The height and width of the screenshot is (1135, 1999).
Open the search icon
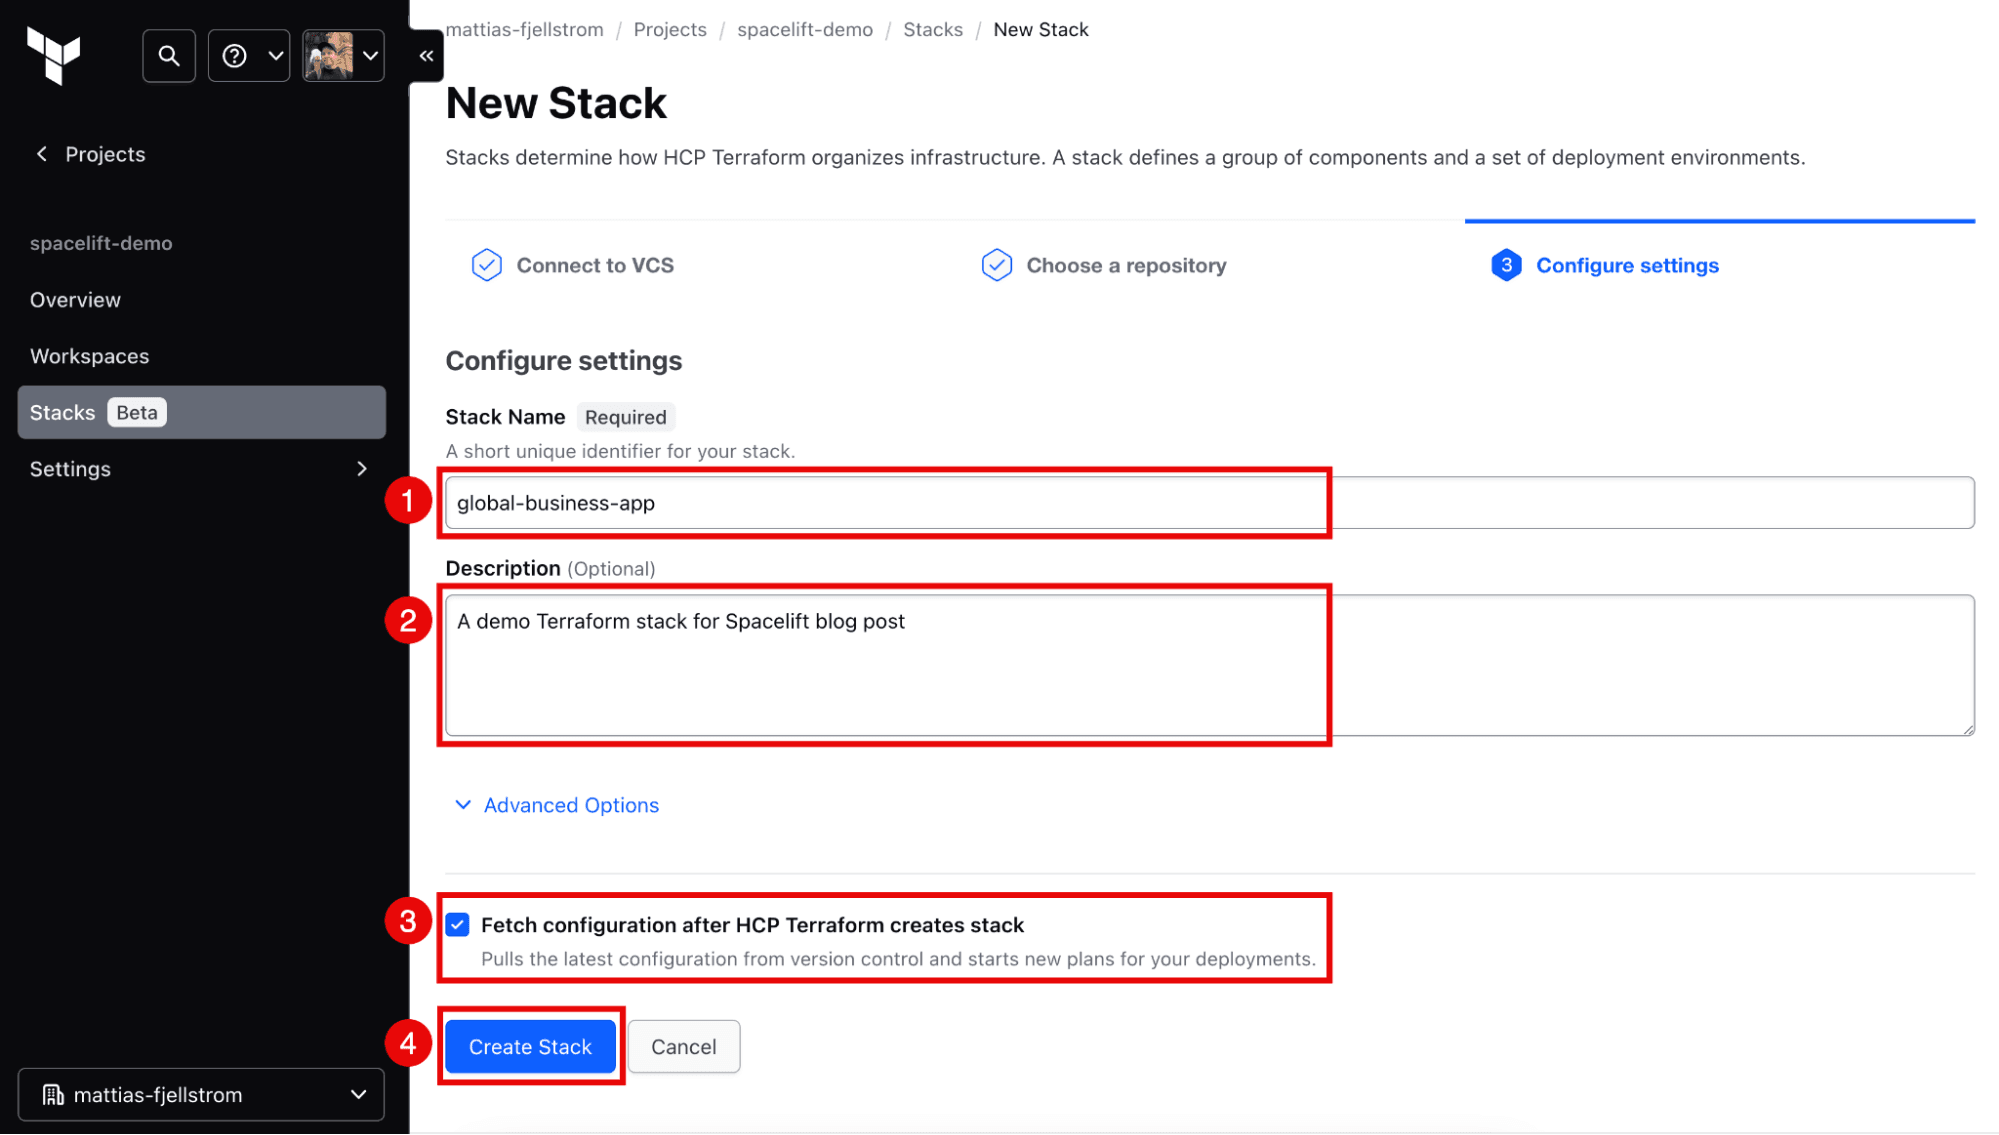(168, 55)
